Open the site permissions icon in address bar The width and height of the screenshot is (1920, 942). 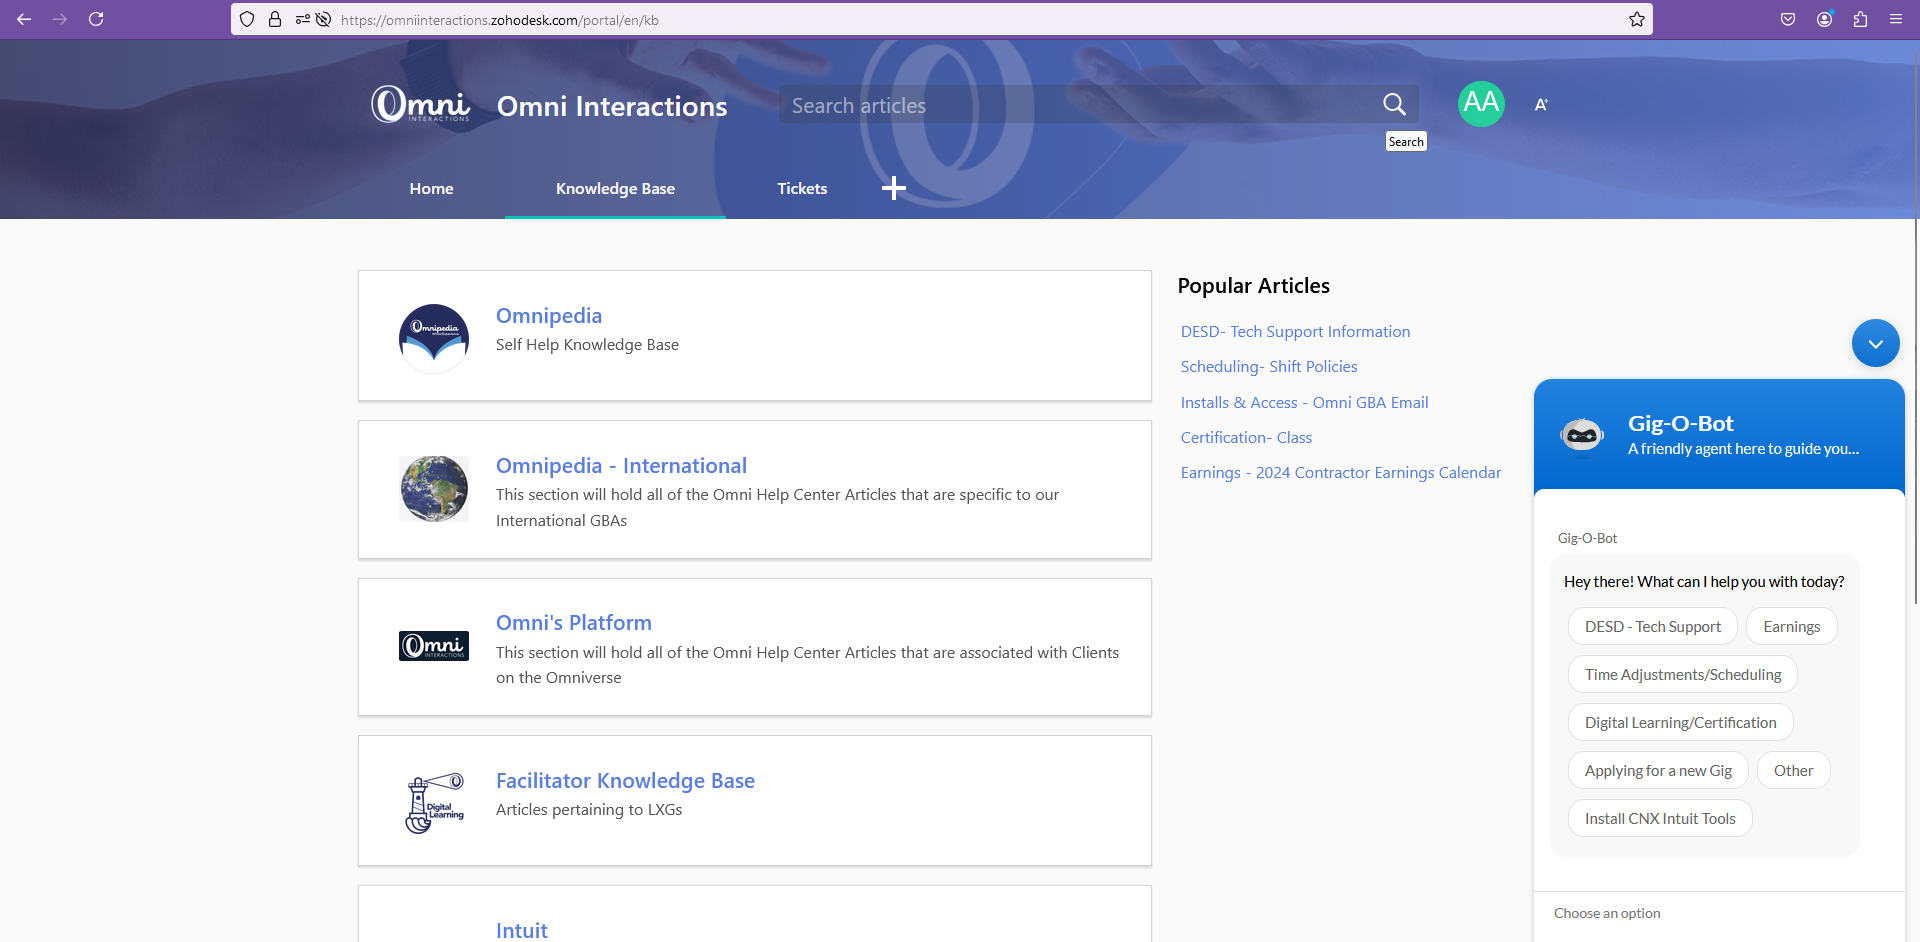[302, 19]
